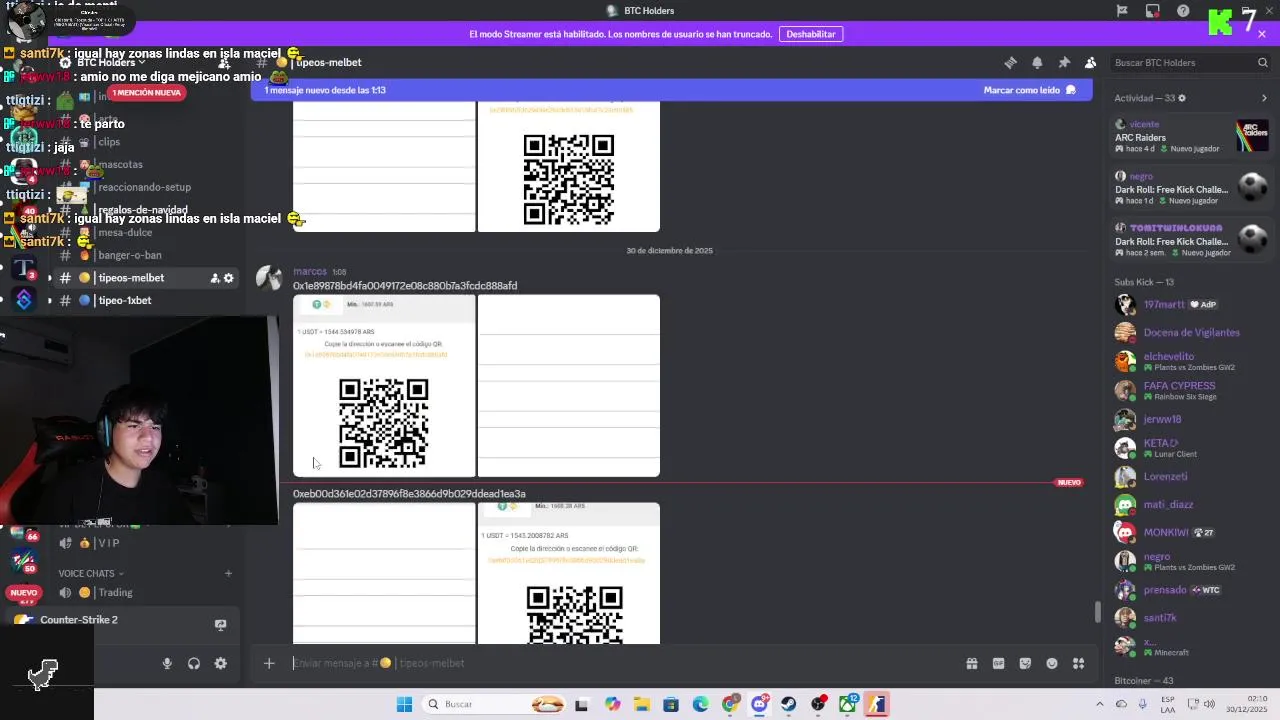Expand the BTC Holders server dropdown
Image resolution: width=1280 pixels, height=720 pixels.
(112, 62)
